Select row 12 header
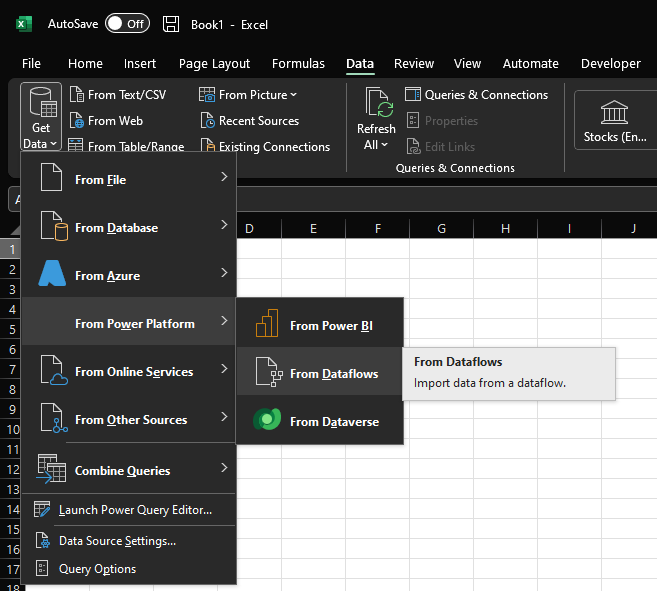This screenshot has width=657, height=591. [x=12, y=469]
